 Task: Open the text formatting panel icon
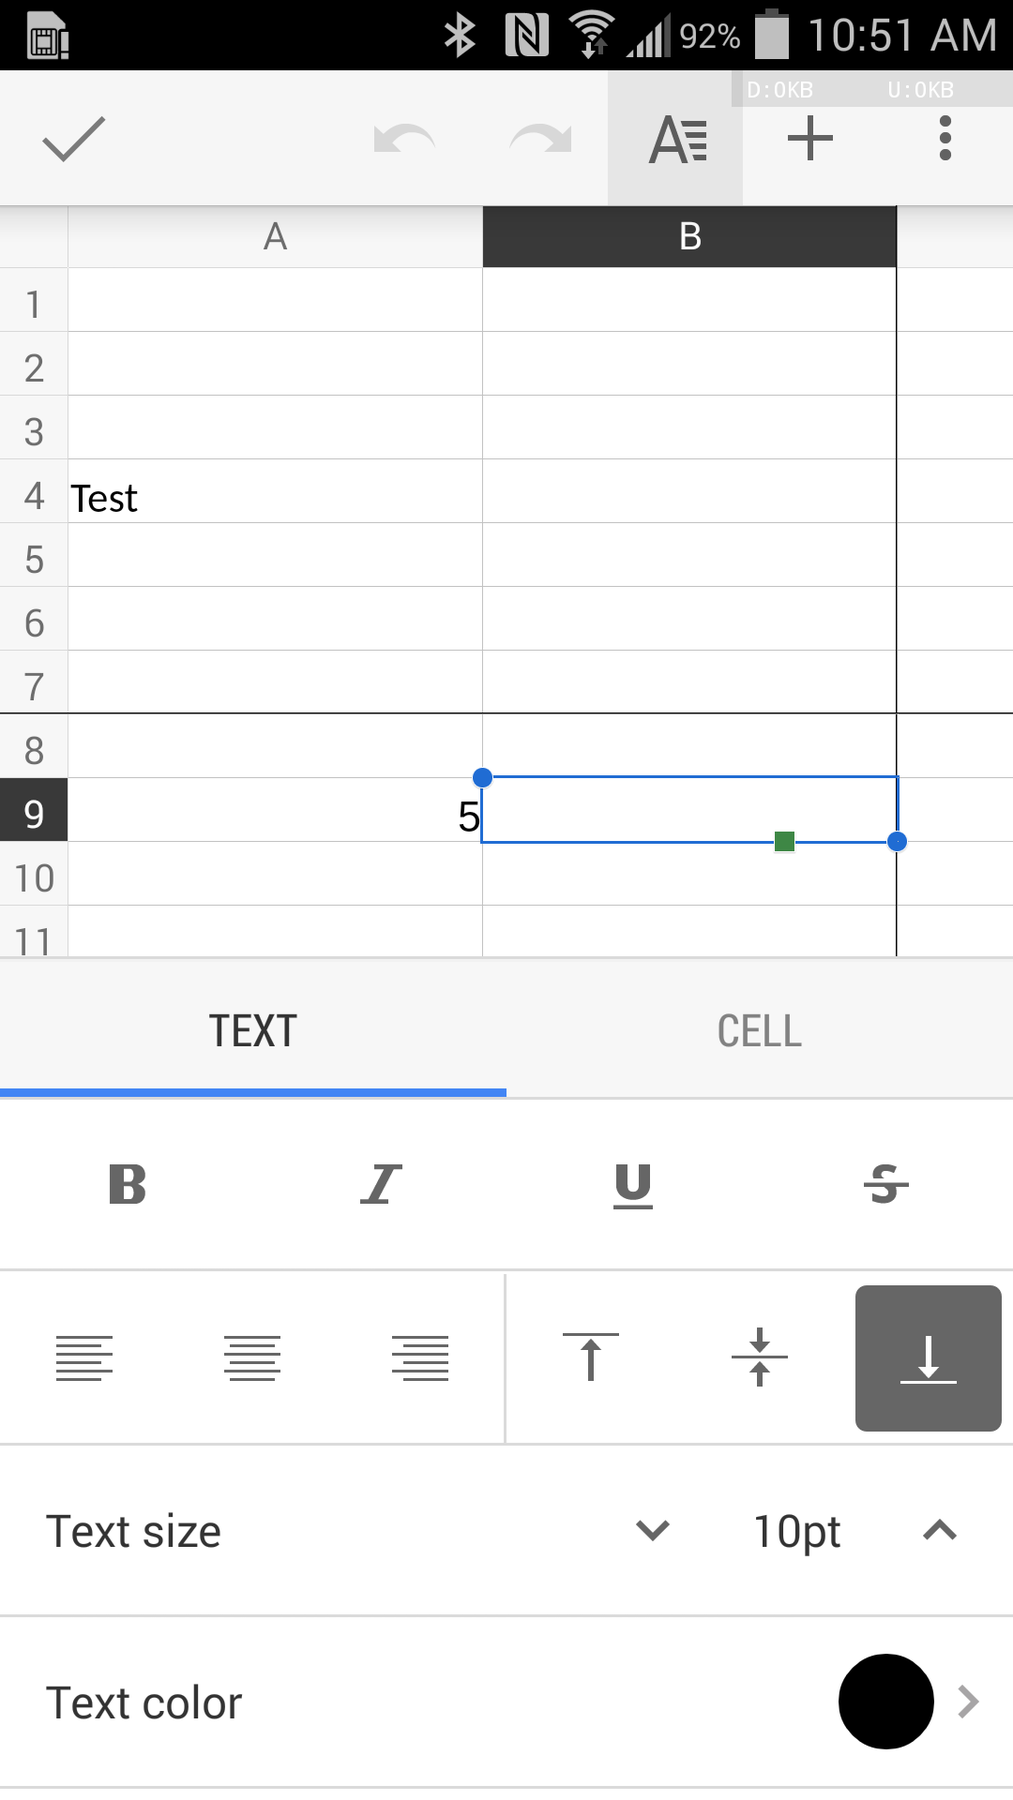675,138
